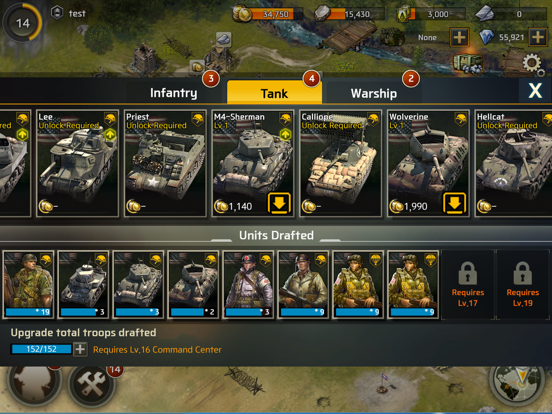
Task: Open the supply truck crate icon
Action: coord(468,64)
